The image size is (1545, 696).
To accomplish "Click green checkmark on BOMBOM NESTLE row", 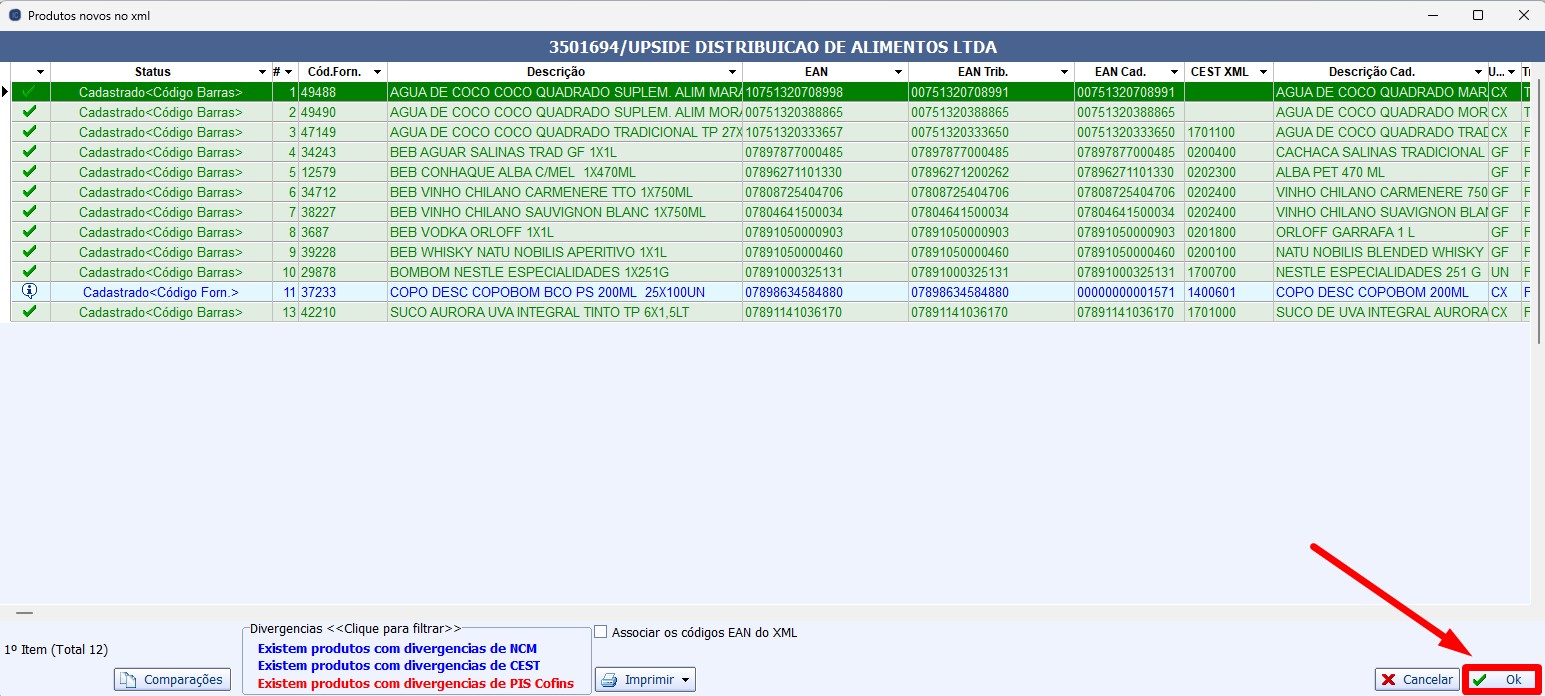I will pos(29,272).
